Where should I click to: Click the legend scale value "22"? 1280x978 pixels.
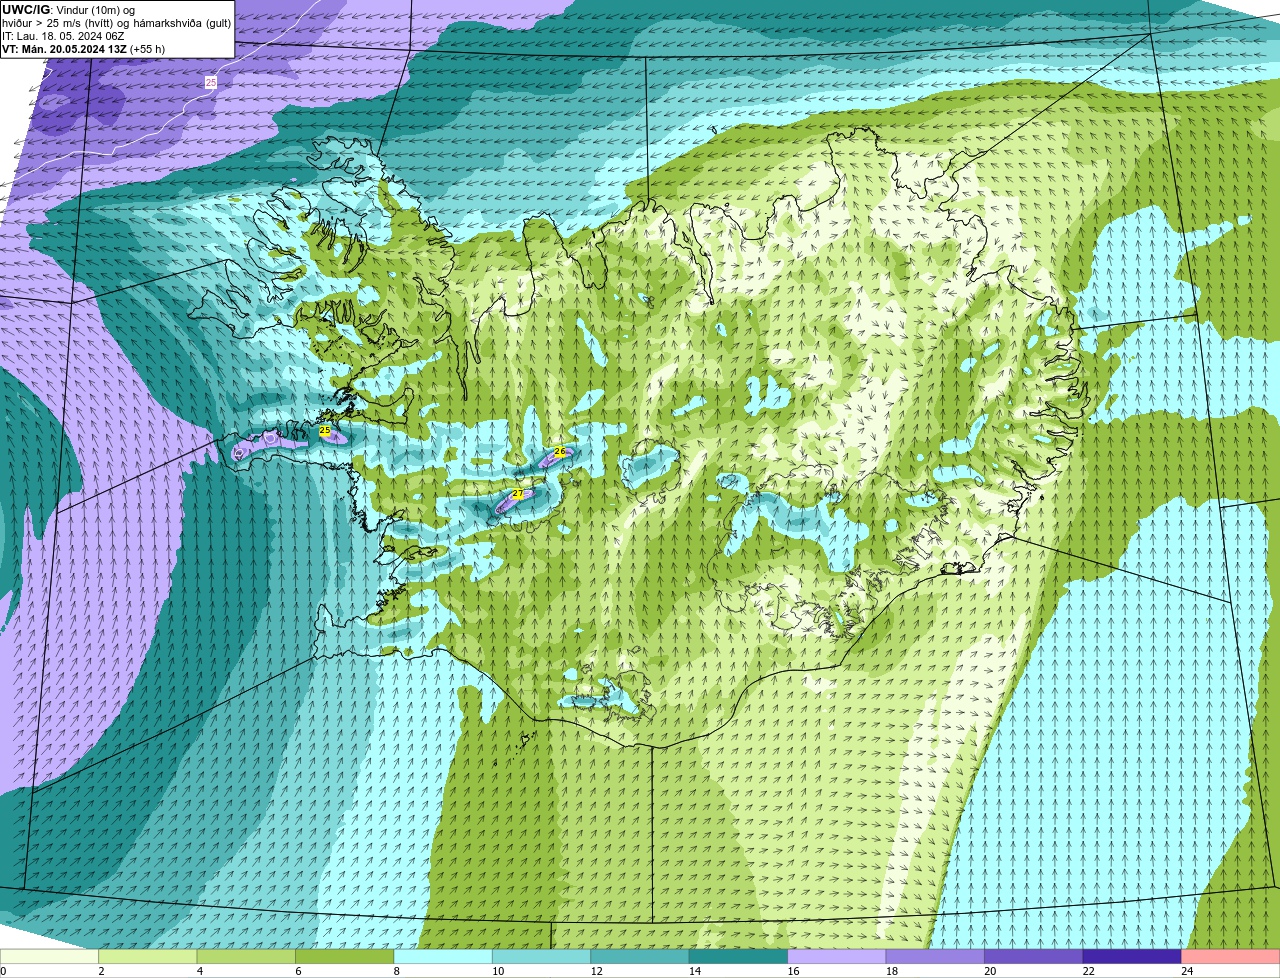pos(1089,971)
